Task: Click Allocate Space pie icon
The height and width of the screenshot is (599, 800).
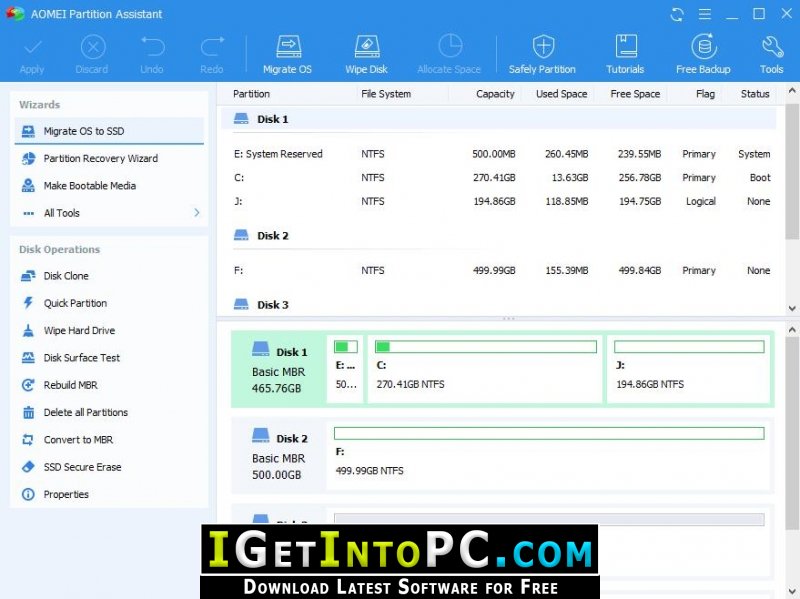Action: point(450,46)
